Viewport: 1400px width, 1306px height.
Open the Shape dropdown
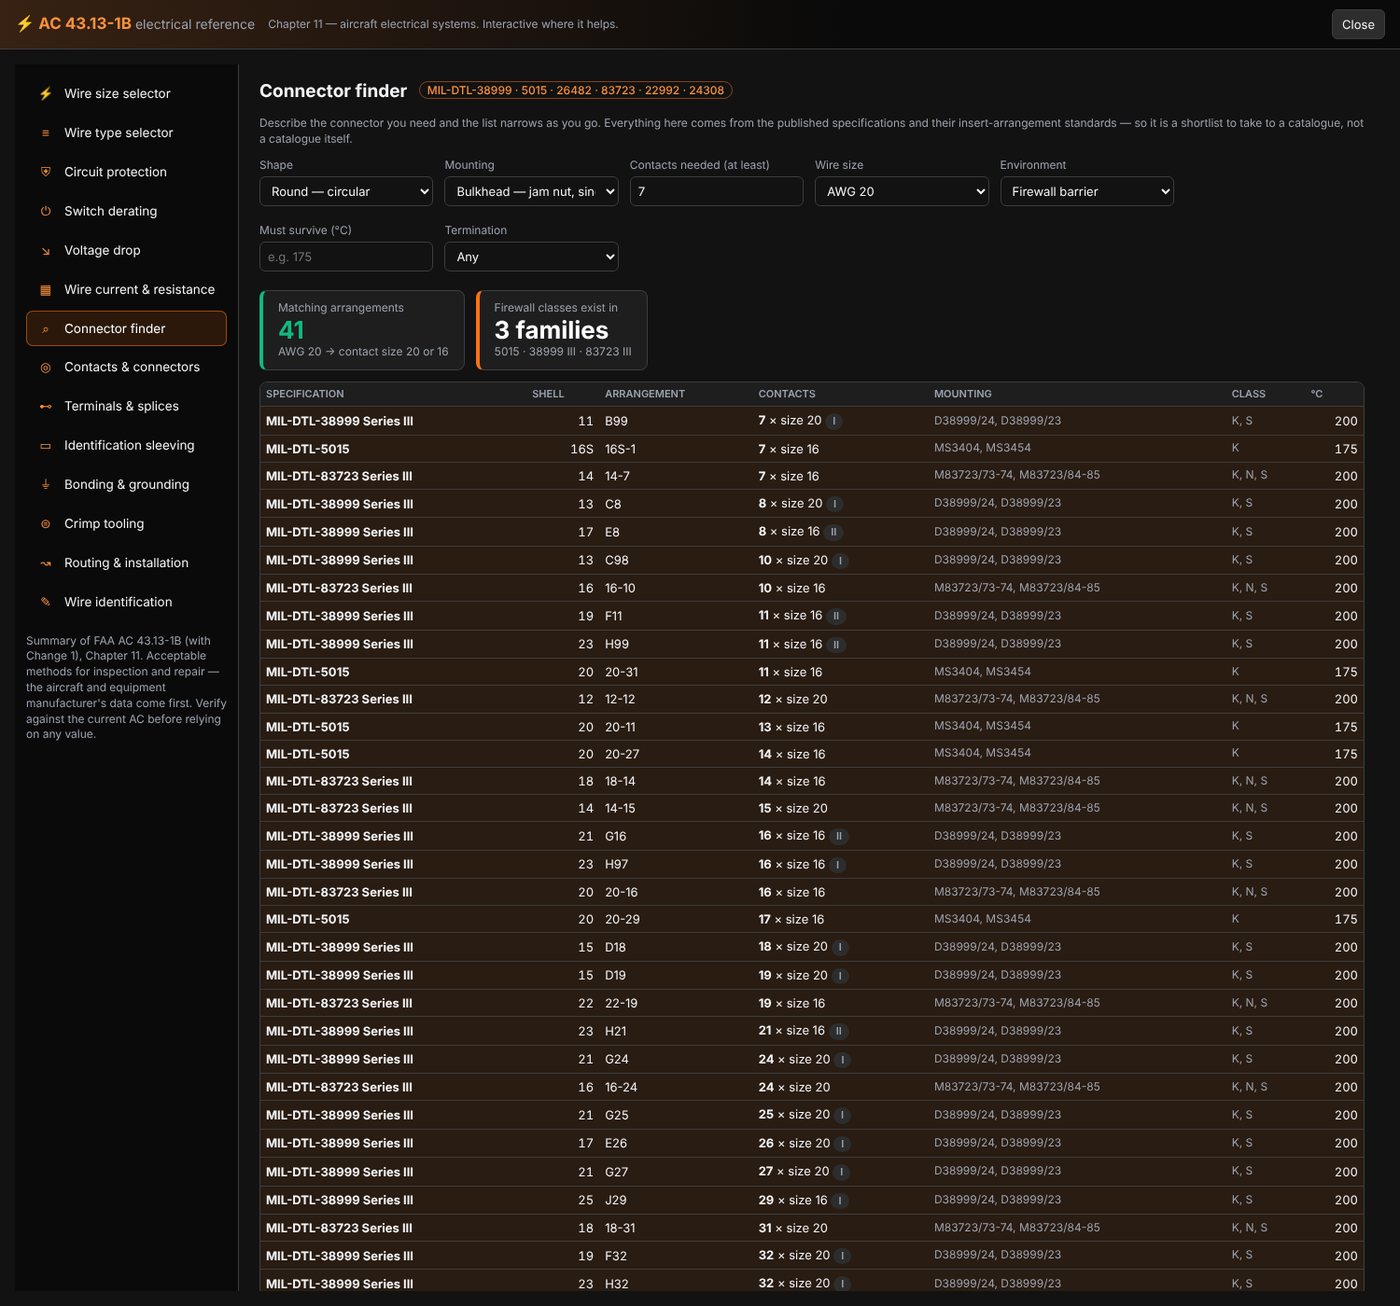point(346,192)
